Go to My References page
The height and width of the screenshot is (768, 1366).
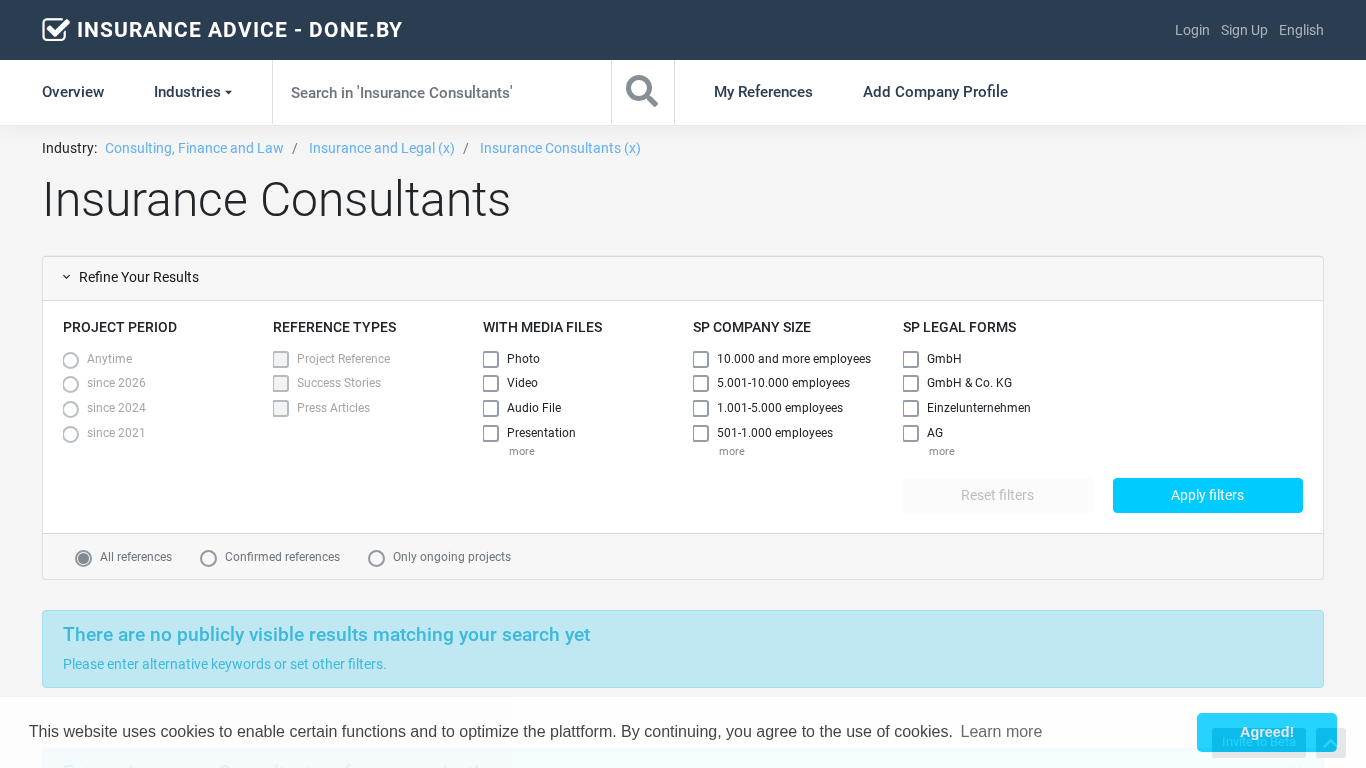pyautogui.click(x=763, y=92)
